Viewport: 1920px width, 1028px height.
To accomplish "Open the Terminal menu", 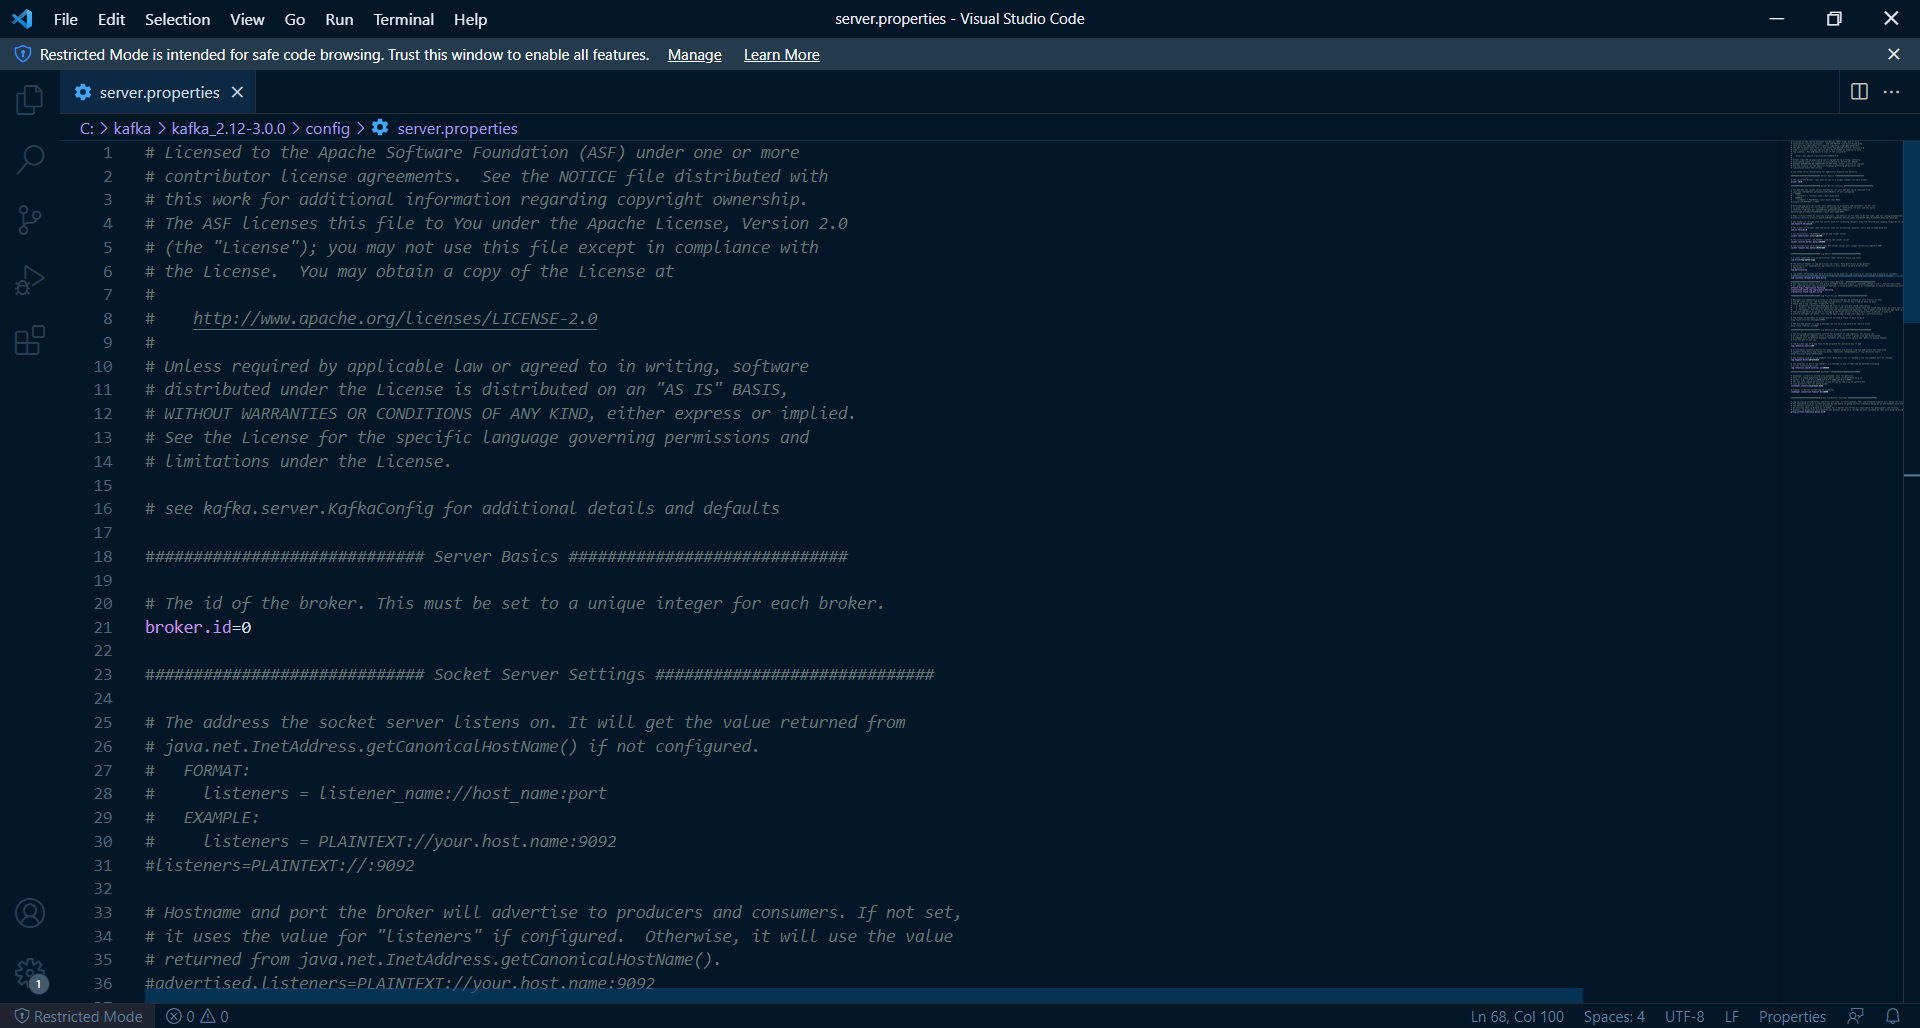I will (404, 19).
